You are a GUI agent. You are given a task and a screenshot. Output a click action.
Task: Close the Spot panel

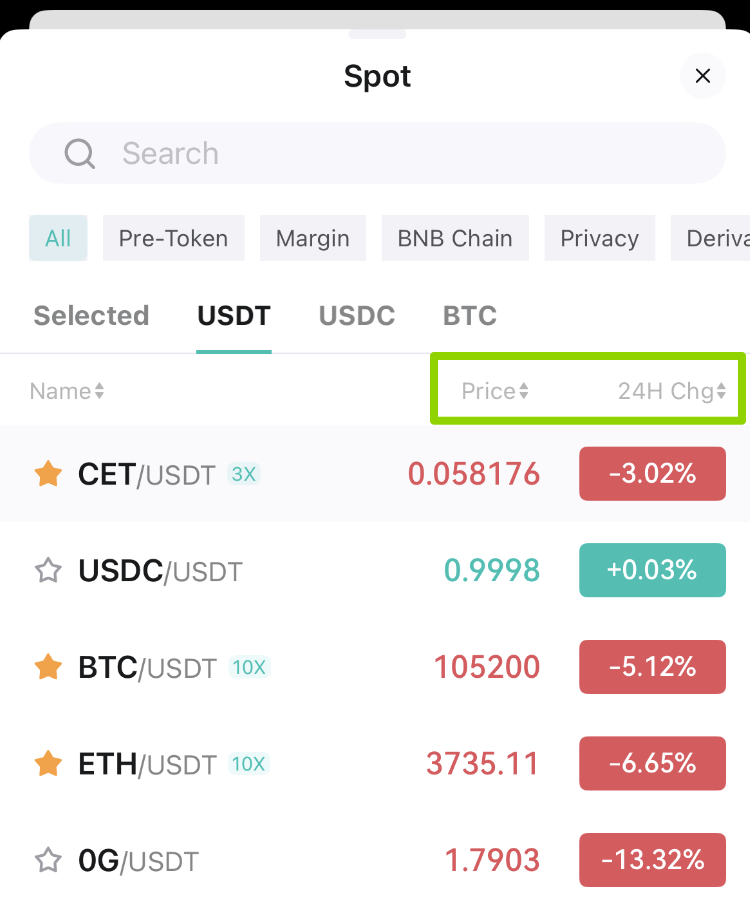pos(703,76)
